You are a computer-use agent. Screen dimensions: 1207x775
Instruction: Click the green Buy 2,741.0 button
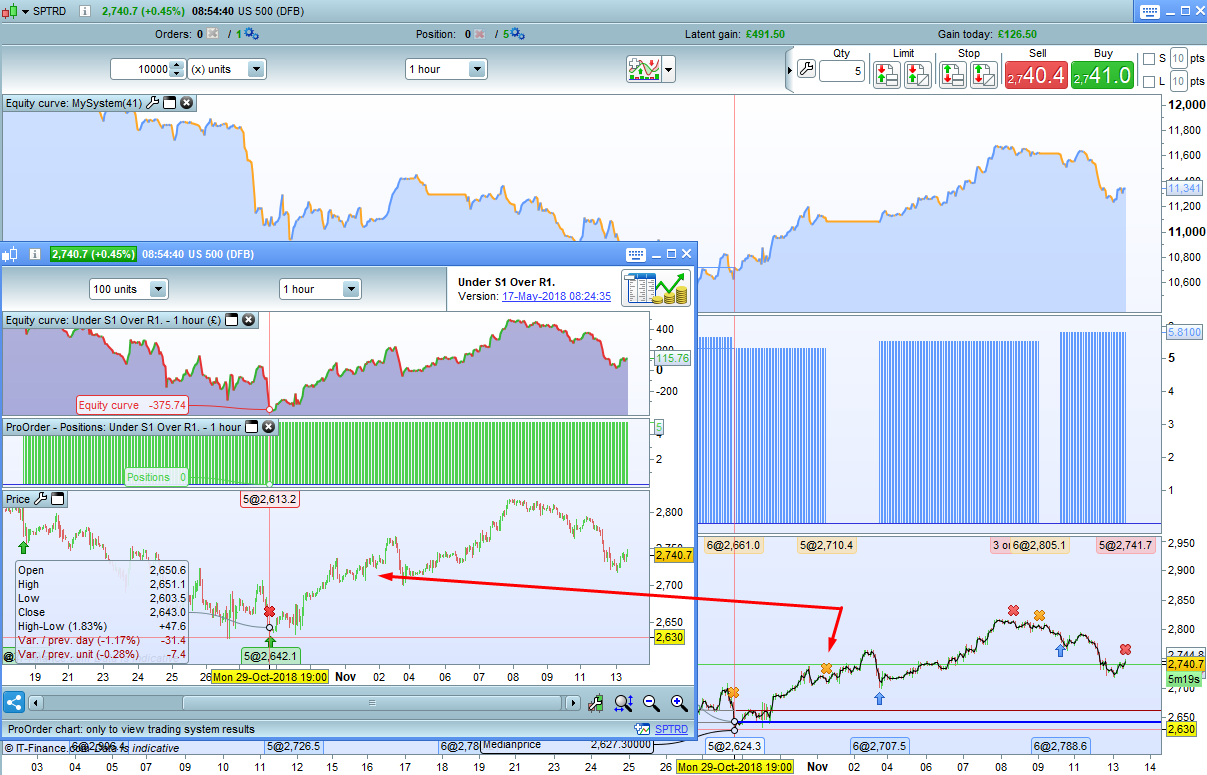coord(1102,75)
